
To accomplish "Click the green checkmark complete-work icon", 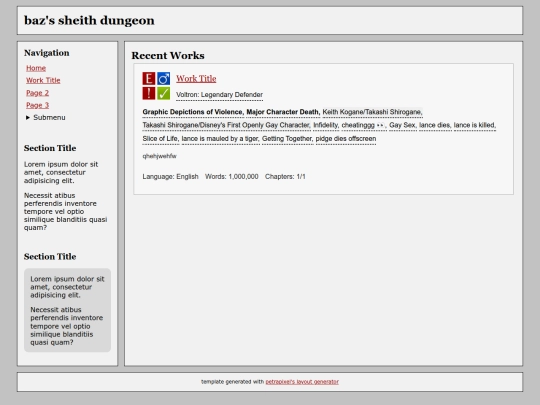I will 164,93.
